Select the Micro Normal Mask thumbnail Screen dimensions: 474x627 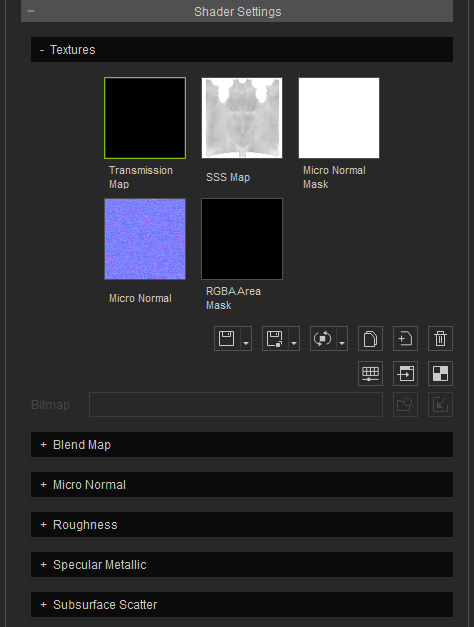click(339, 118)
